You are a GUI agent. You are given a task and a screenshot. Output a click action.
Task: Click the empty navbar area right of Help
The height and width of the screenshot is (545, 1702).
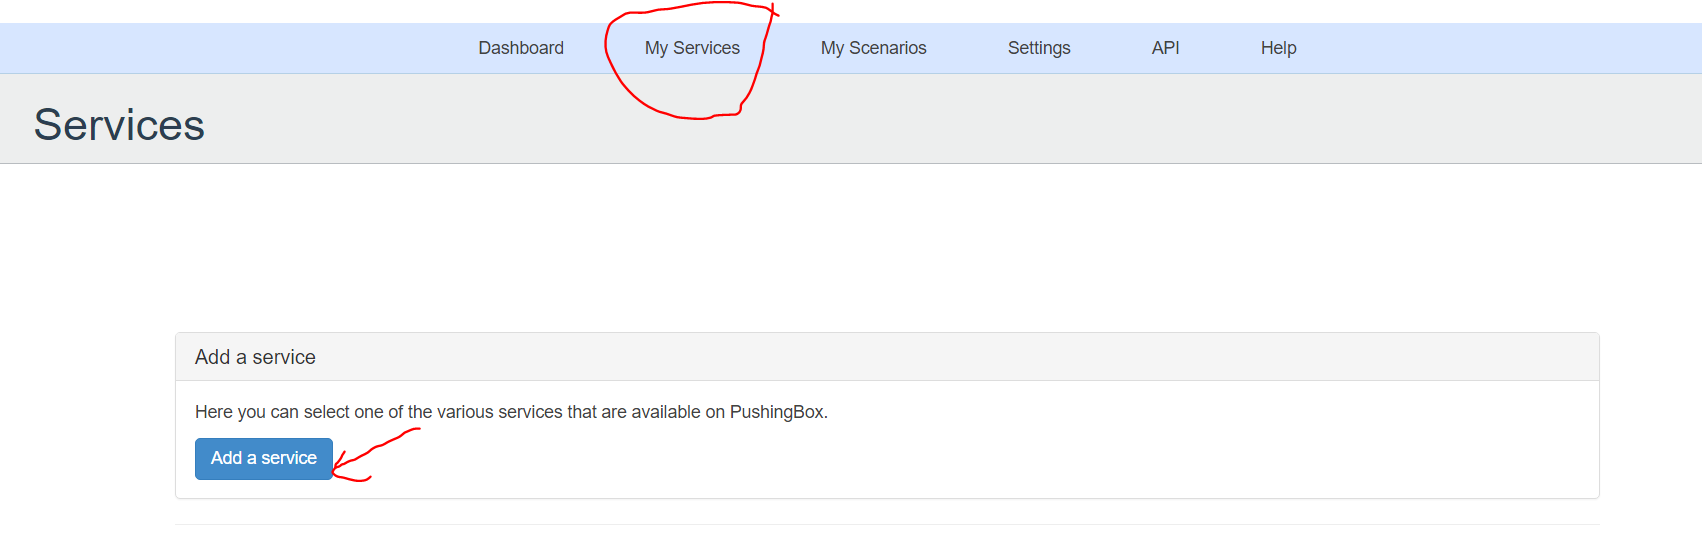coord(1500,48)
